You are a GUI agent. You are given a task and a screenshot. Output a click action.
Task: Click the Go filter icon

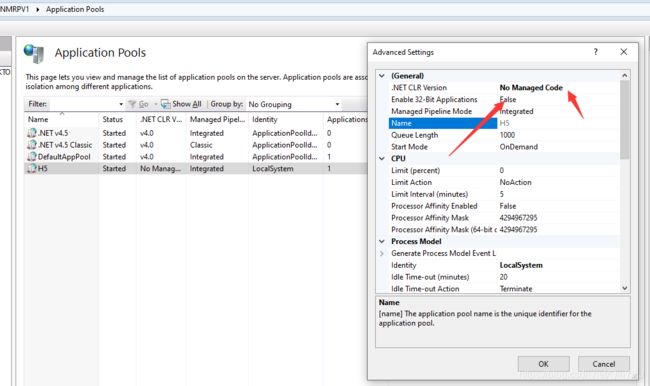coord(132,104)
